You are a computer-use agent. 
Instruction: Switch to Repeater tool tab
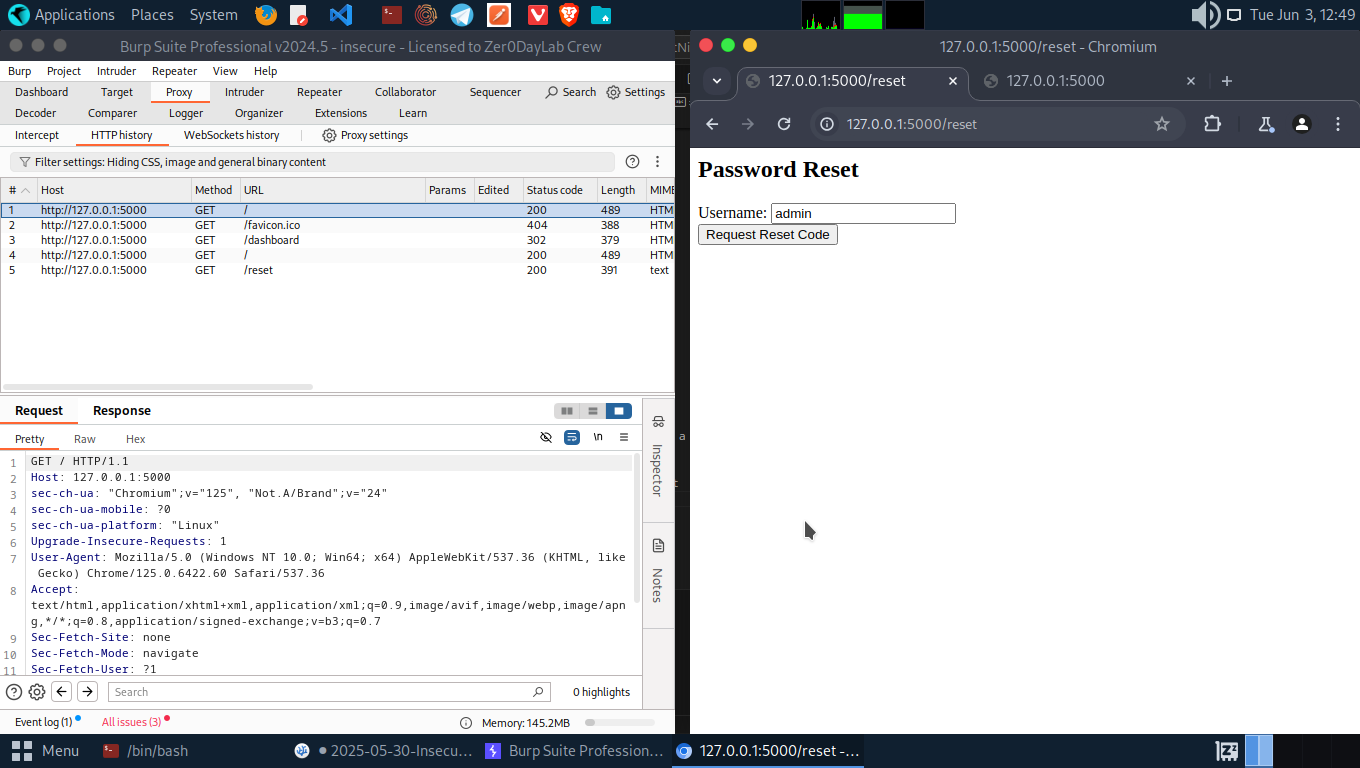click(x=319, y=92)
